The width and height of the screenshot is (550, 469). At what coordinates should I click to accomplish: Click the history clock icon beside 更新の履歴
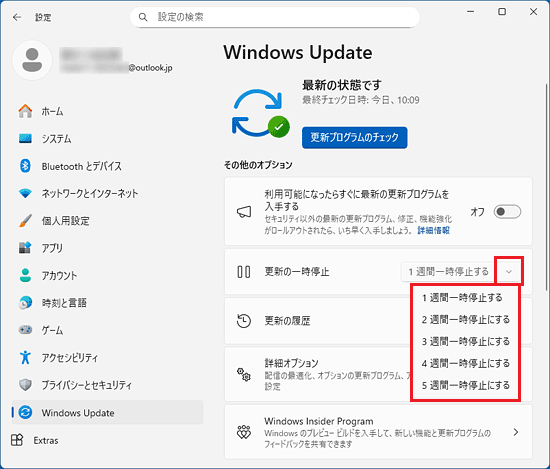(244, 321)
